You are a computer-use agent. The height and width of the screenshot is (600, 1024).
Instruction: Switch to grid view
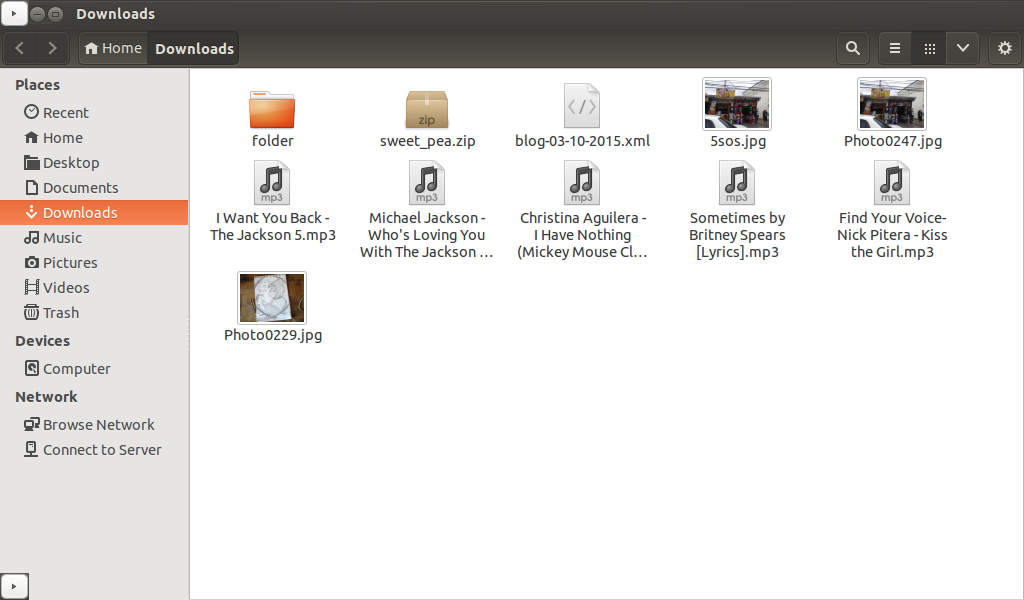point(928,48)
